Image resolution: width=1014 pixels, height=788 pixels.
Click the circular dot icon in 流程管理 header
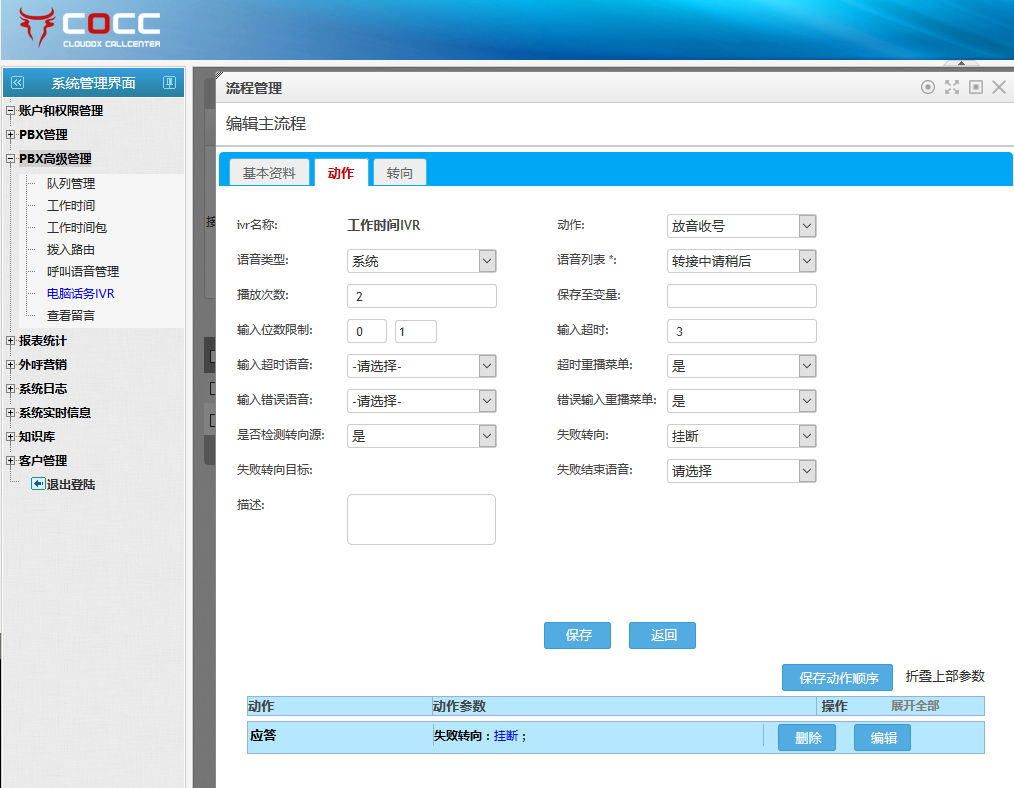(928, 88)
